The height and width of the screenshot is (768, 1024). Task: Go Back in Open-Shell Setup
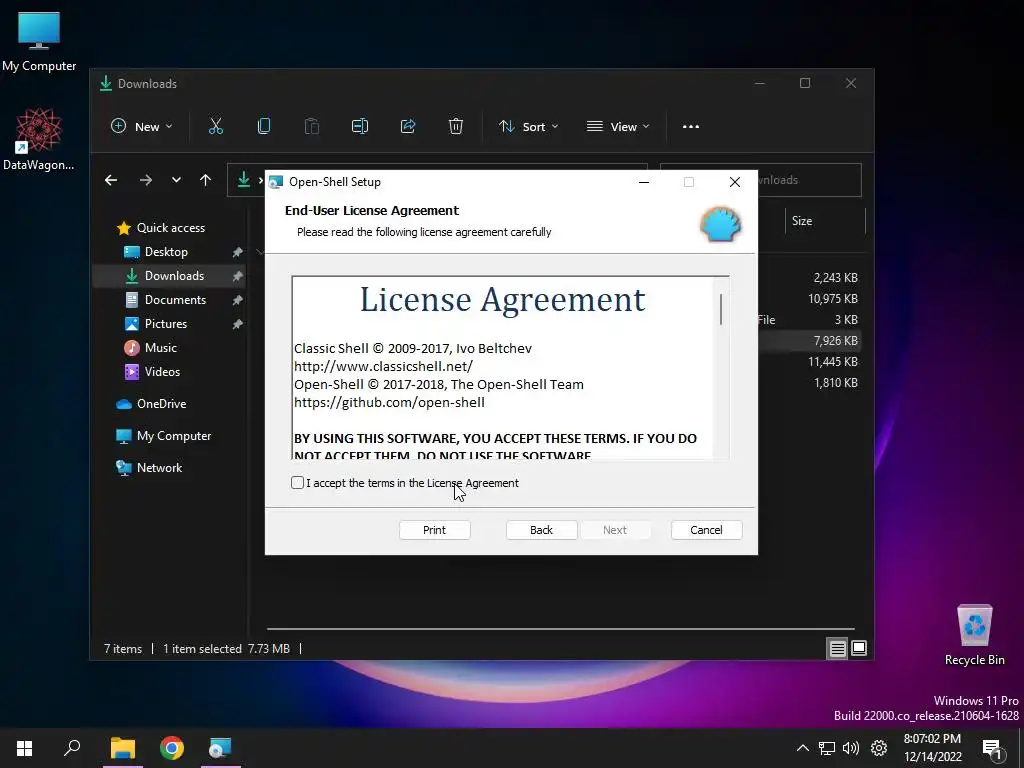[x=541, y=530]
